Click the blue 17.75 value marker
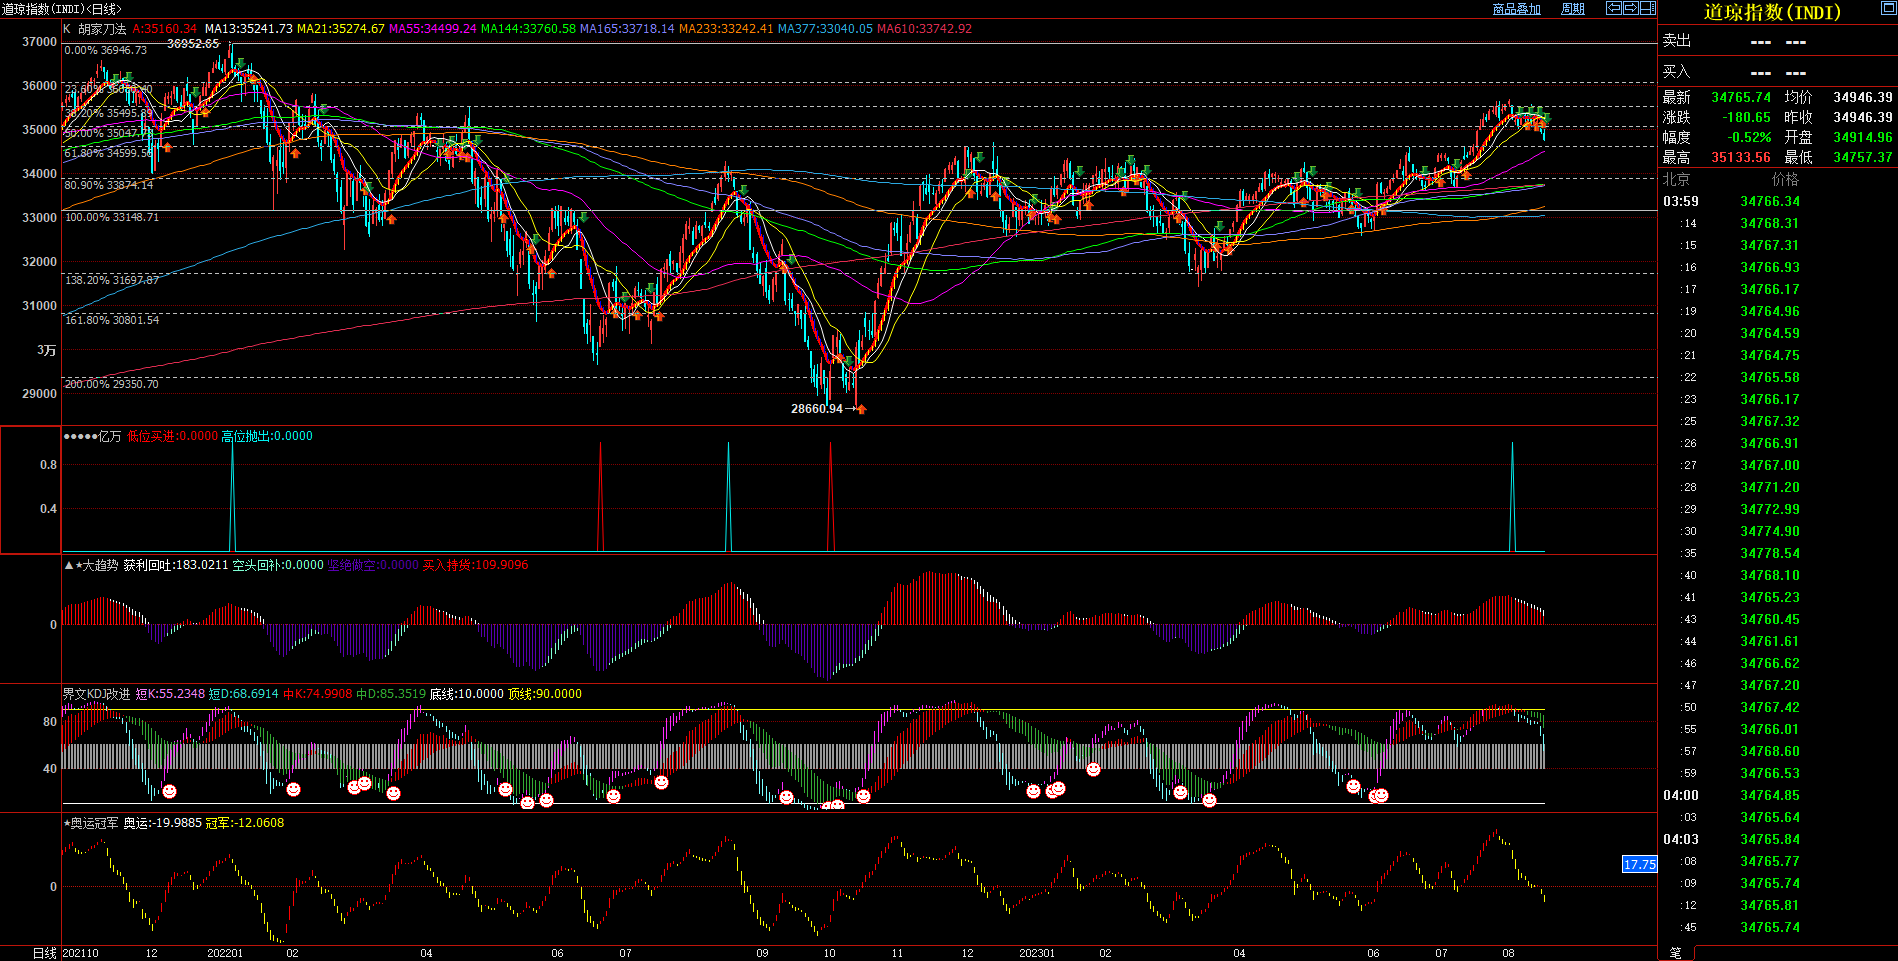1898x961 pixels. [x=1639, y=864]
